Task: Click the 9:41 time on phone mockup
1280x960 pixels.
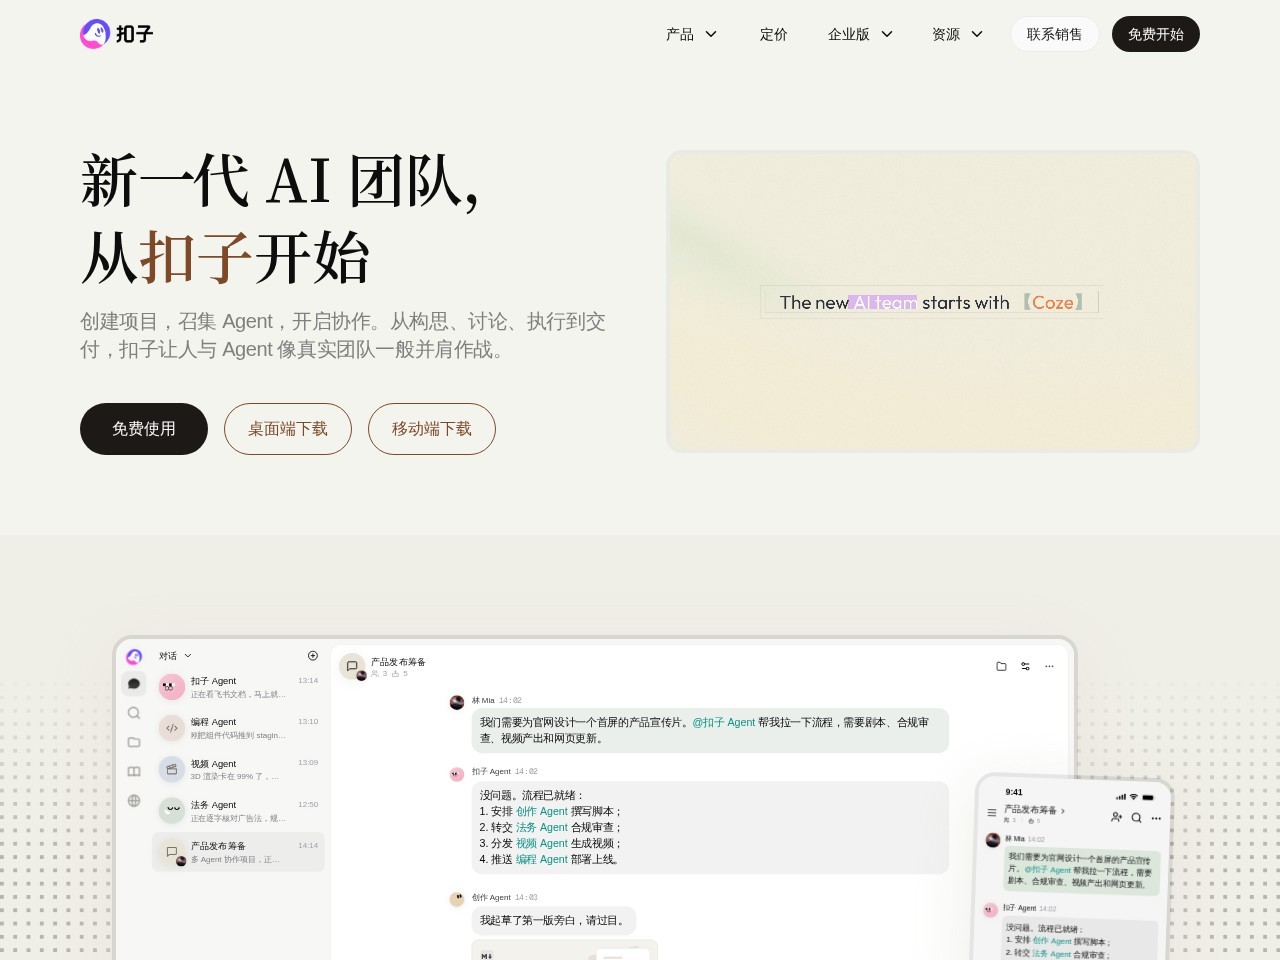Action: click(1014, 792)
